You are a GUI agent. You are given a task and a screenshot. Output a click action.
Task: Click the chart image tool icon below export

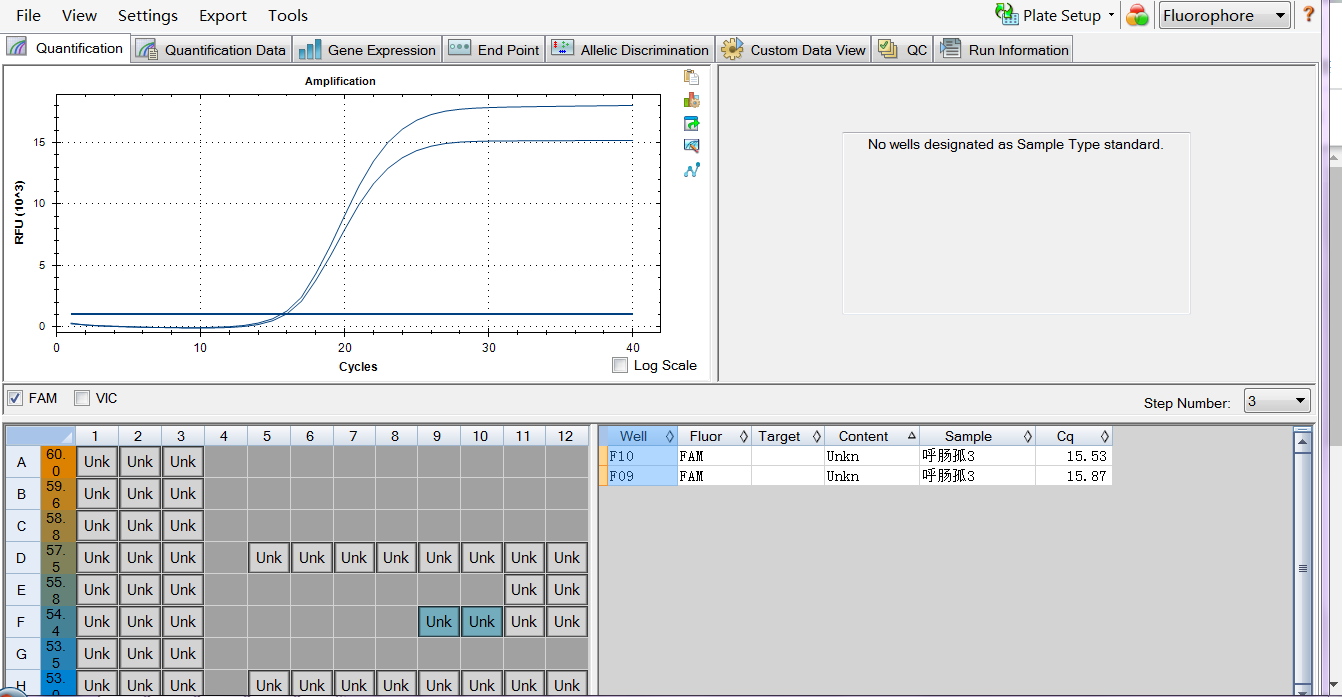[x=691, y=146]
